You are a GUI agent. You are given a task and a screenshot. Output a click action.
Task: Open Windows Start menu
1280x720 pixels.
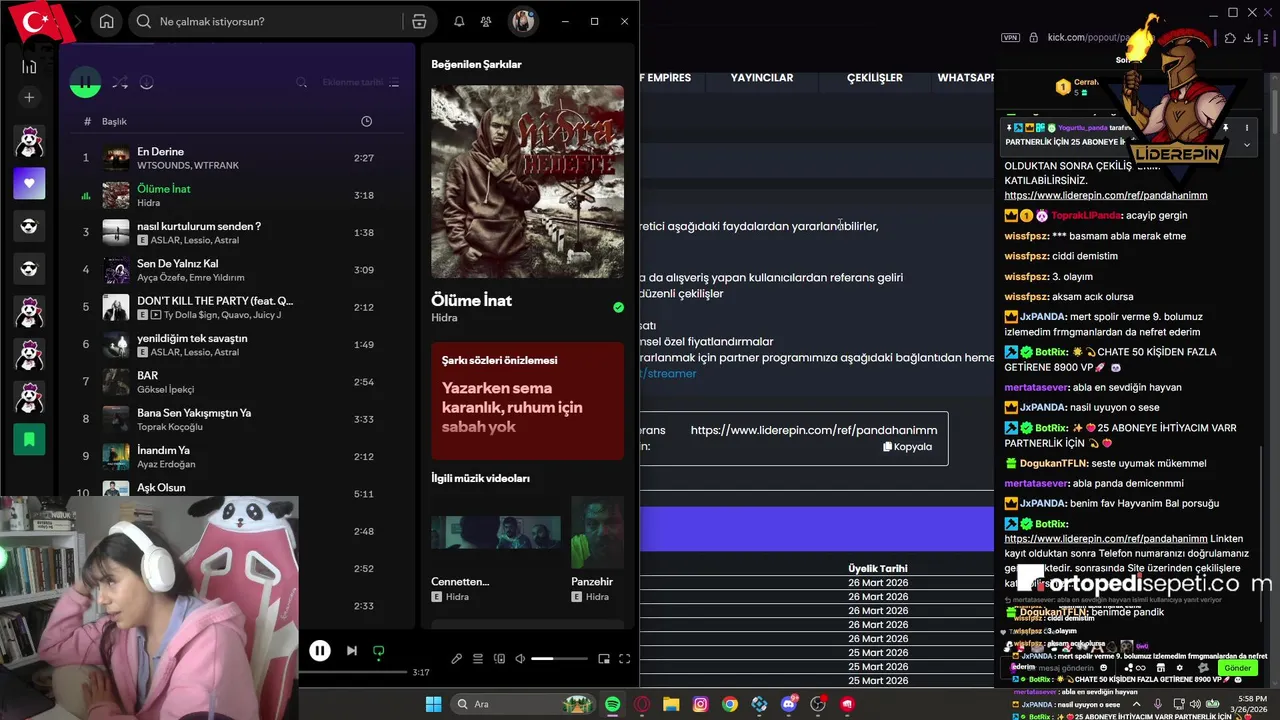click(433, 704)
